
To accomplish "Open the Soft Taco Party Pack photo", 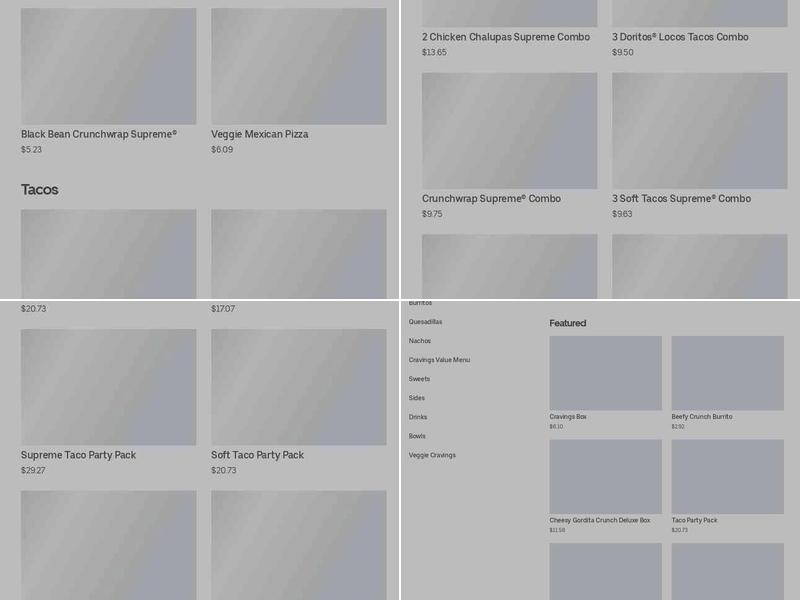I will click(x=298, y=387).
